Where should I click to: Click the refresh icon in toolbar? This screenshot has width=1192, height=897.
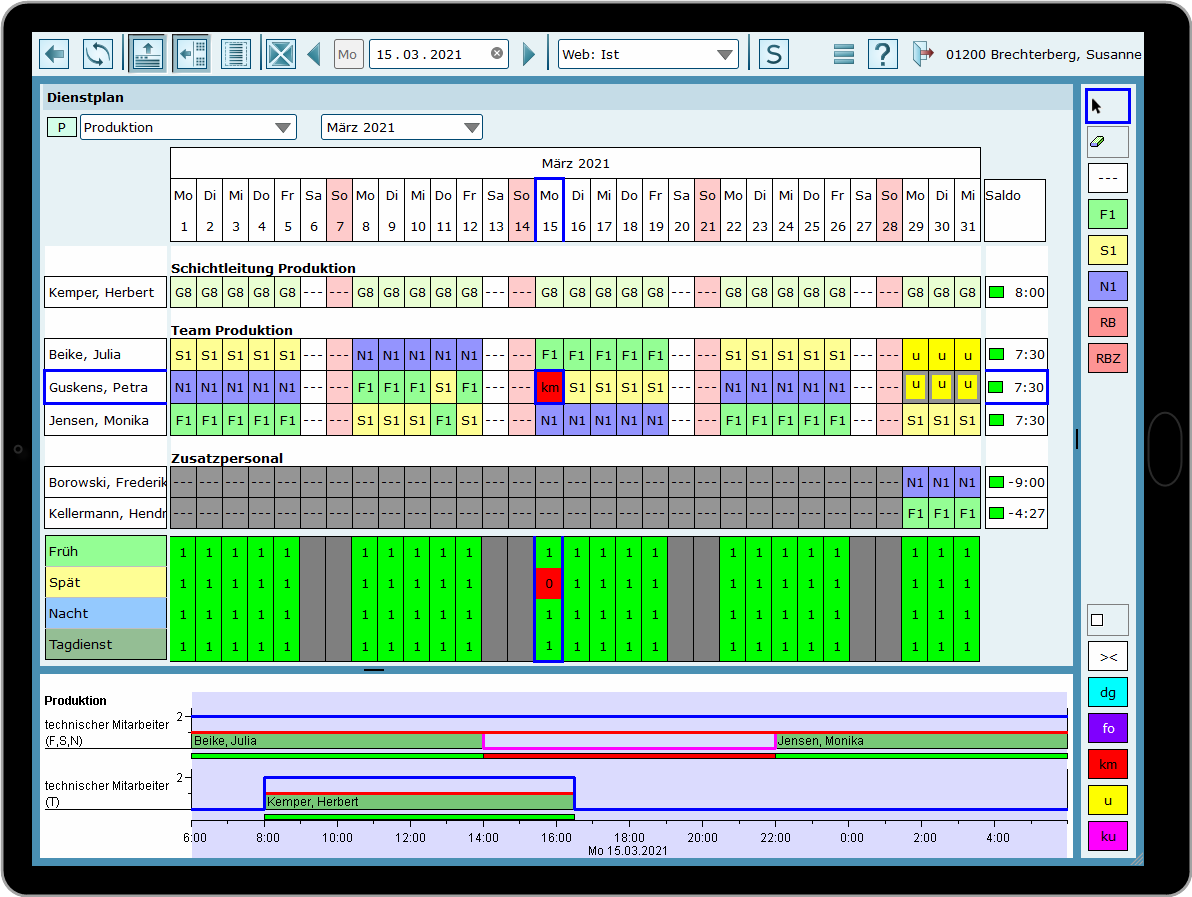pos(98,54)
